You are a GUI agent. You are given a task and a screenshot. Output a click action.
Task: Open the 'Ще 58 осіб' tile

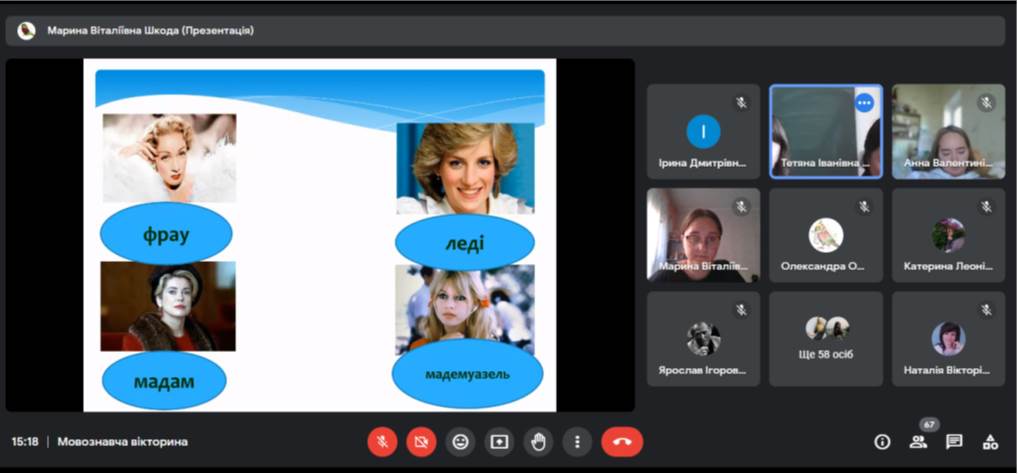(x=826, y=339)
